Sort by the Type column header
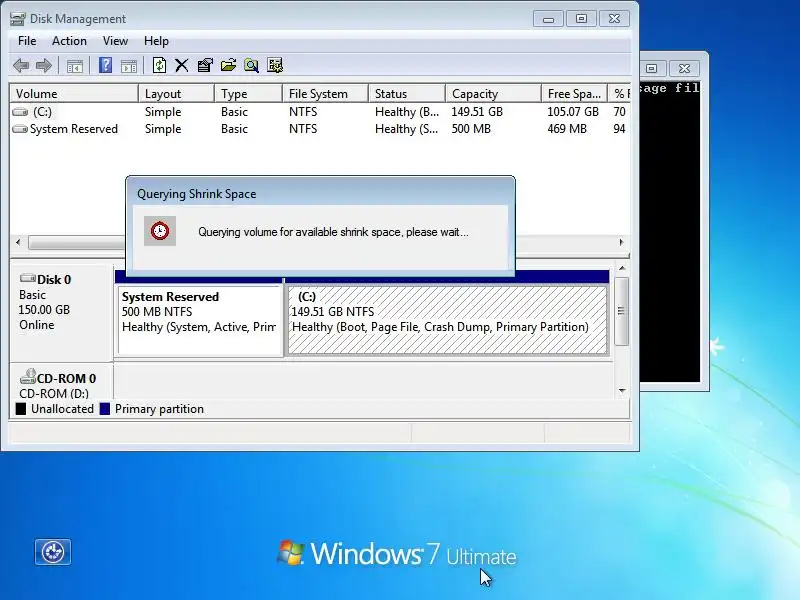The image size is (800, 600). pos(248,94)
